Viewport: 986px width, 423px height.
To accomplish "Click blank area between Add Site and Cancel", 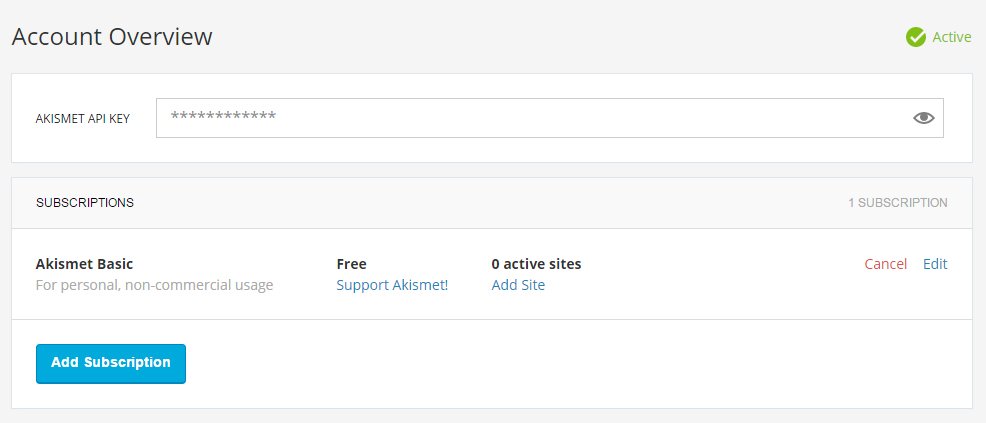I will [720, 274].
